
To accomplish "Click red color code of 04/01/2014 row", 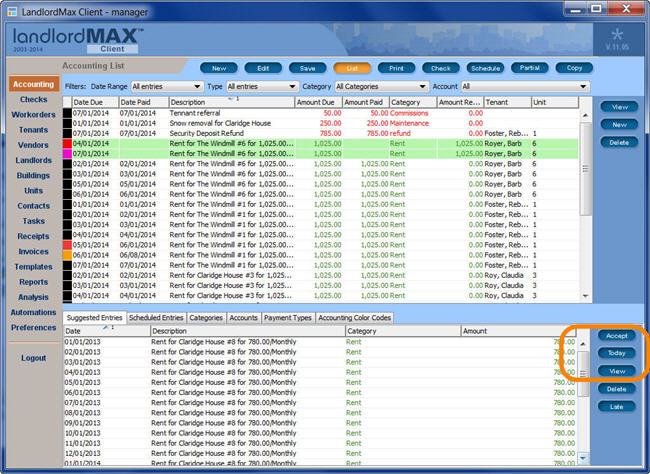I will (x=67, y=143).
